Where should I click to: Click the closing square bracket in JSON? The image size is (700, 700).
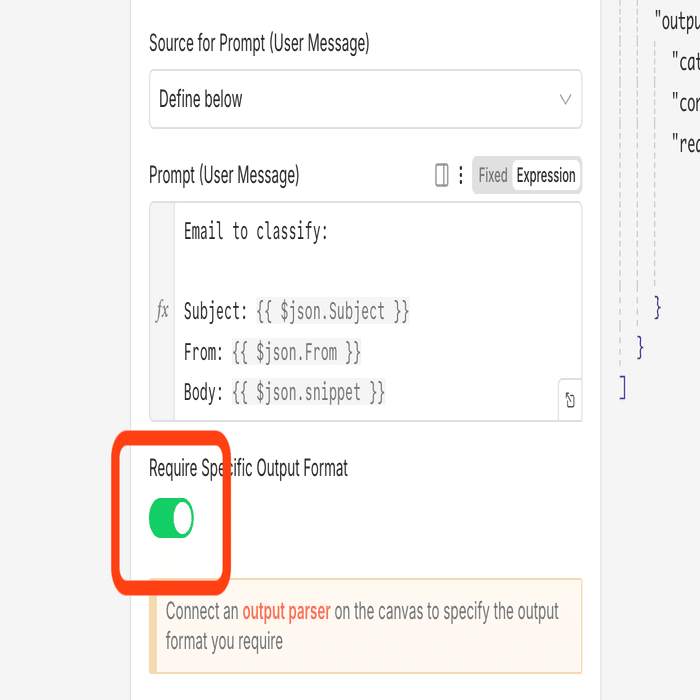pos(622,387)
